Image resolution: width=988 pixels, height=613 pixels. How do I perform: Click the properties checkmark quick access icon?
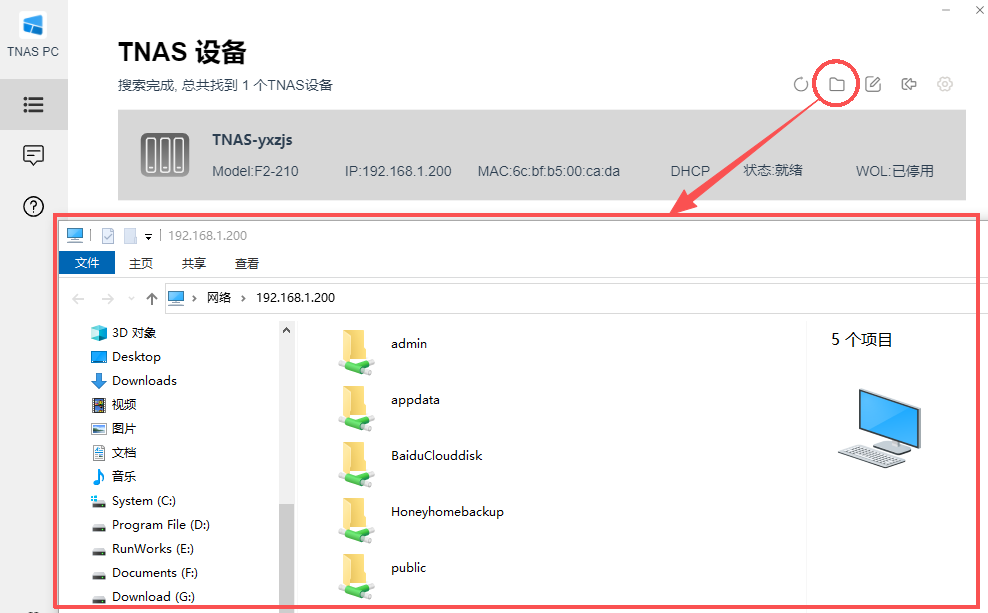108,236
